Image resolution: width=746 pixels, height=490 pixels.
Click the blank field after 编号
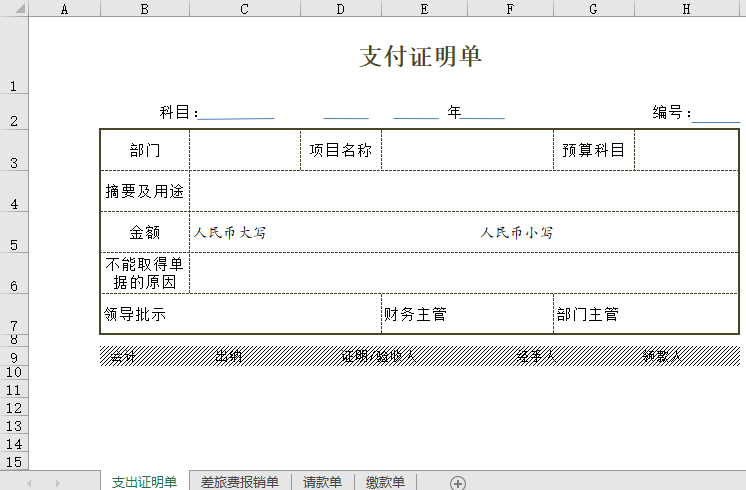(716, 114)
